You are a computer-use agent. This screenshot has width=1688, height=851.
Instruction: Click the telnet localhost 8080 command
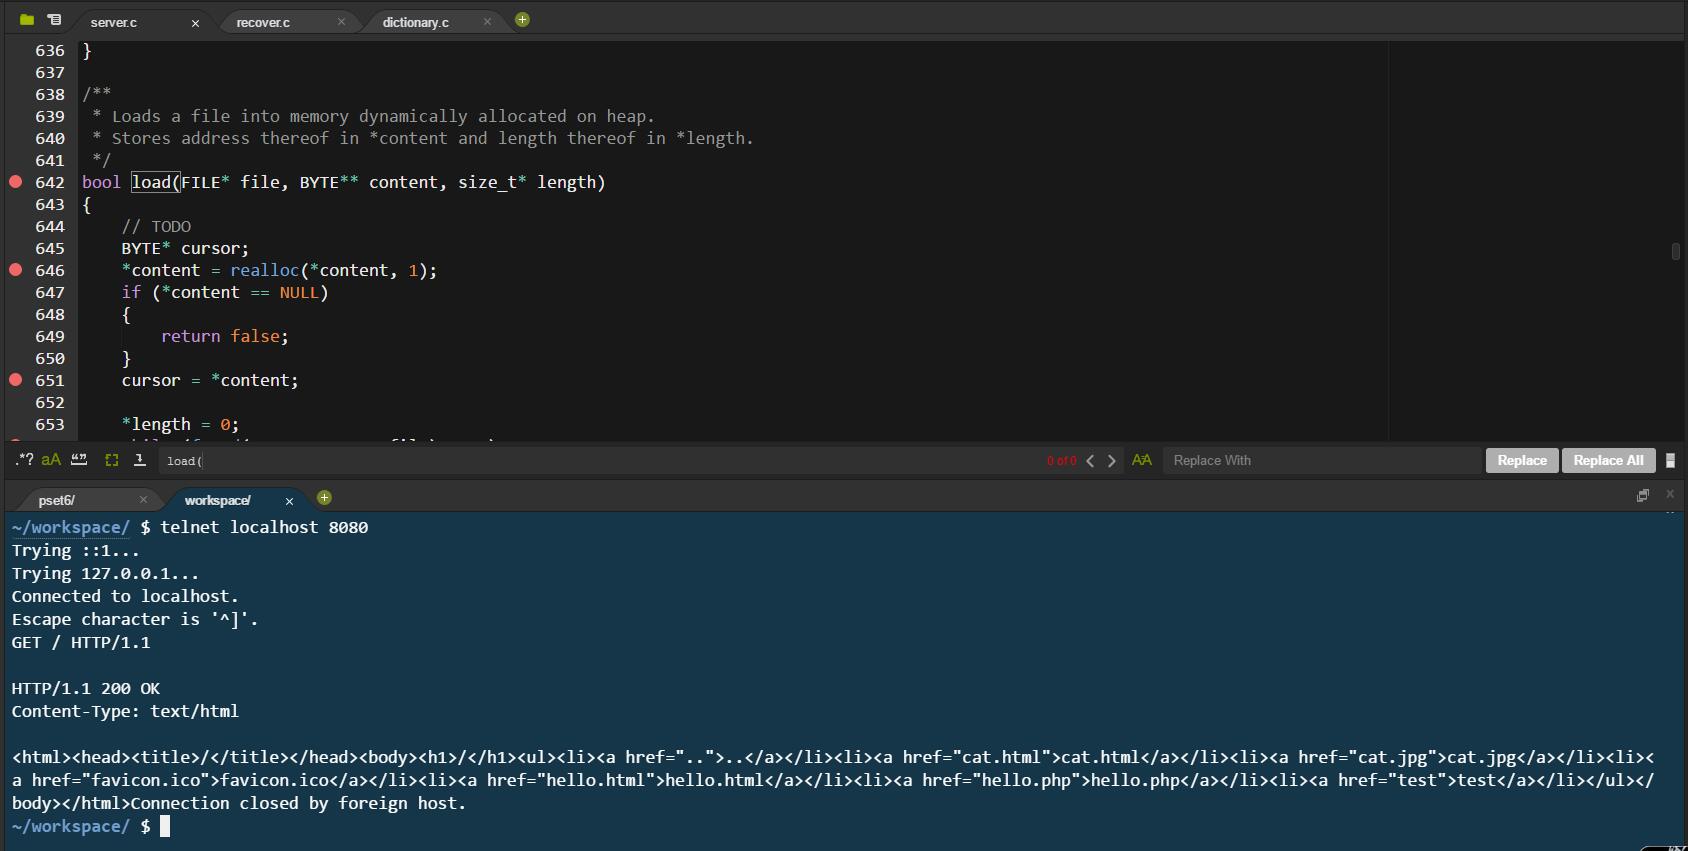click(264, 527)
